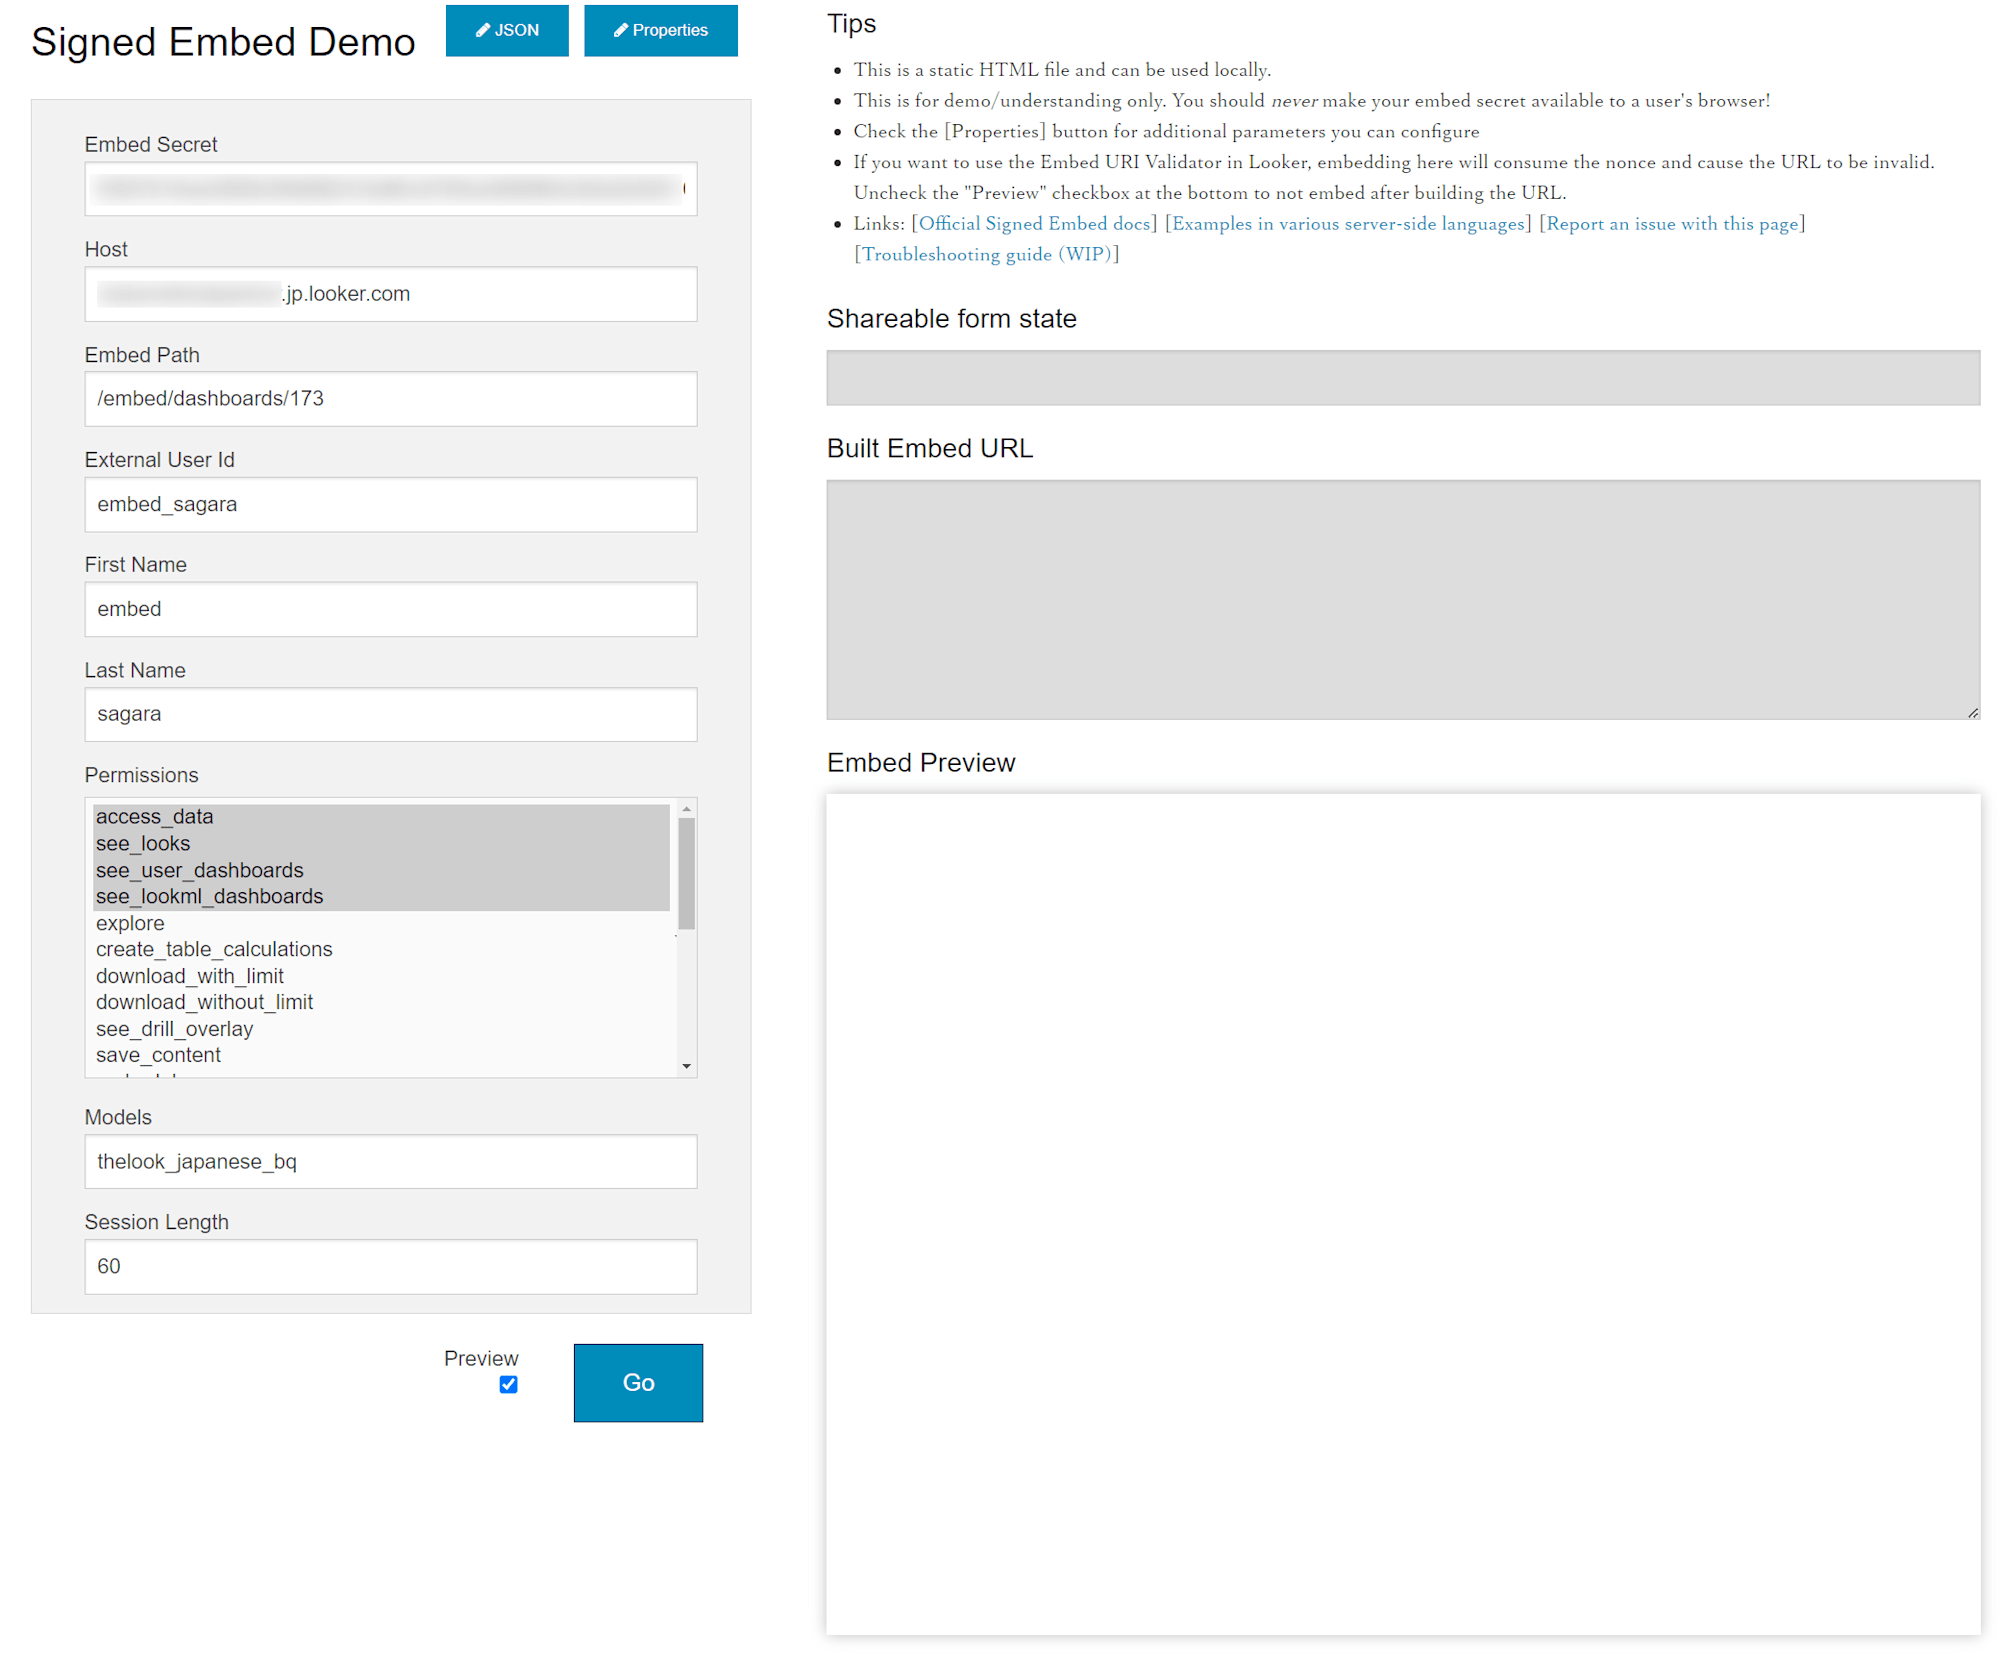The width and height of the screenshot is (2000, 1658).
Task: Select see_looks permission
Action: click(381, 843)
